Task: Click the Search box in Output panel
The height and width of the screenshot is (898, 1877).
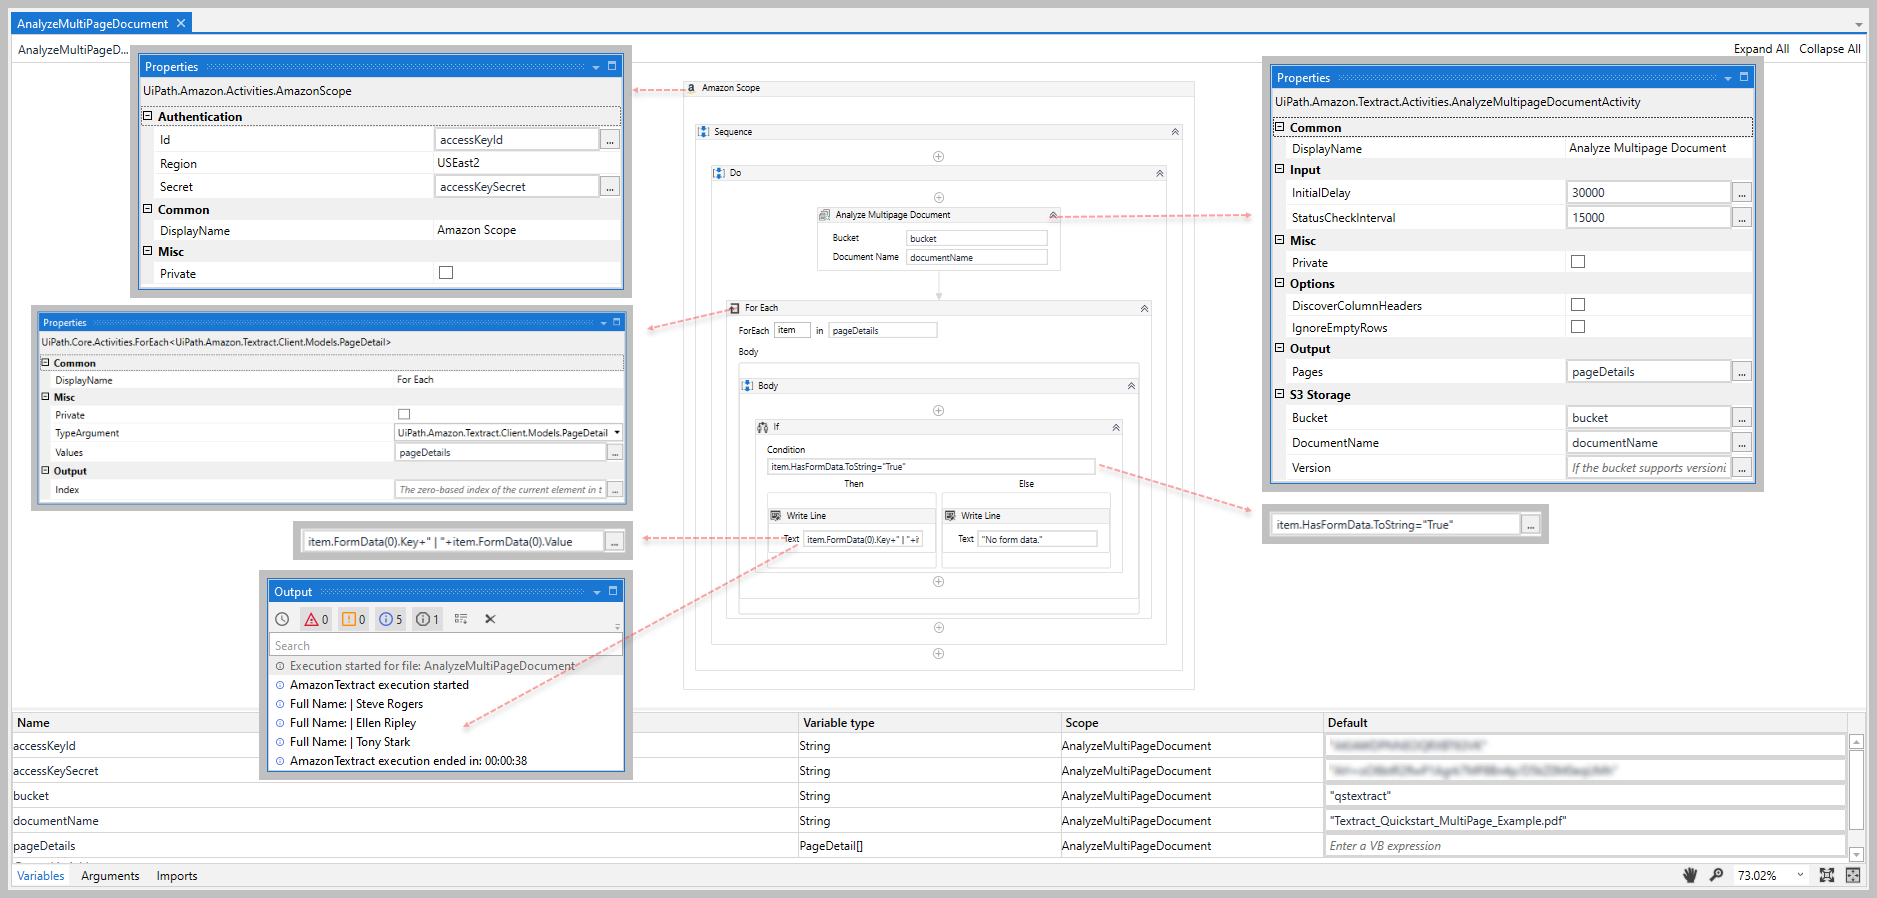Action: (x=446, y=646)
